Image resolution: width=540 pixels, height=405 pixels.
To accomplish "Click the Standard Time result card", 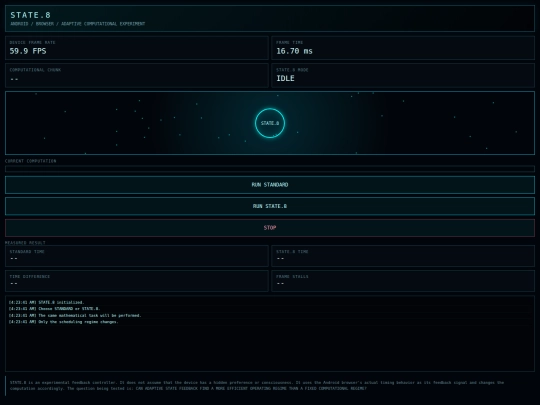I will coord(137,256).
